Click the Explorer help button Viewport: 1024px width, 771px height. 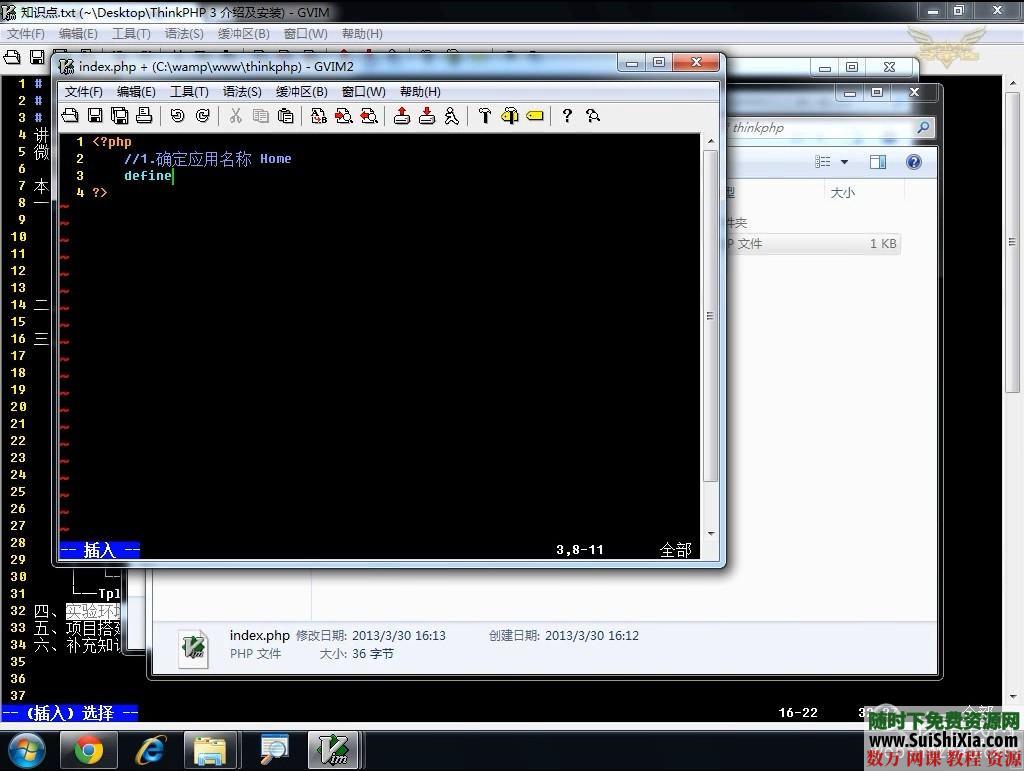913,162
